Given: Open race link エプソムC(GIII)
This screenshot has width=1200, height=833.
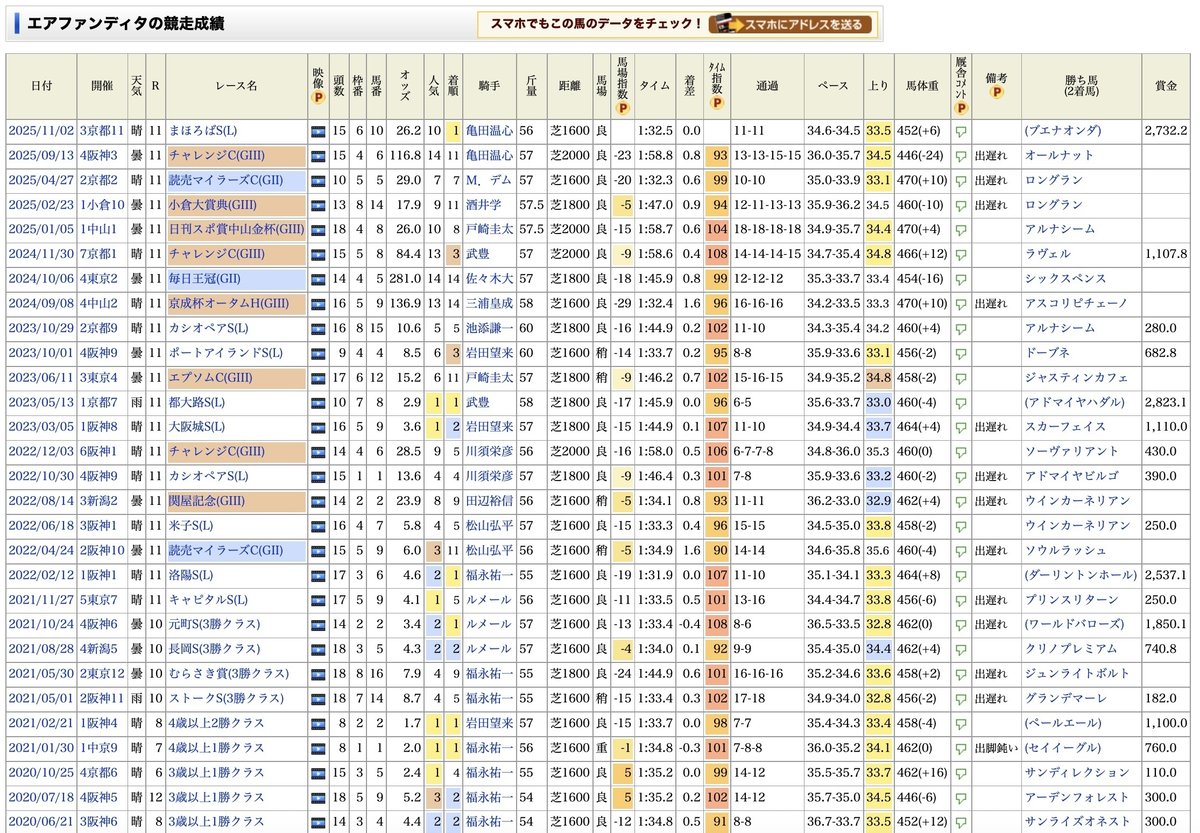Looking at the screenshot, I should (209, 377).
